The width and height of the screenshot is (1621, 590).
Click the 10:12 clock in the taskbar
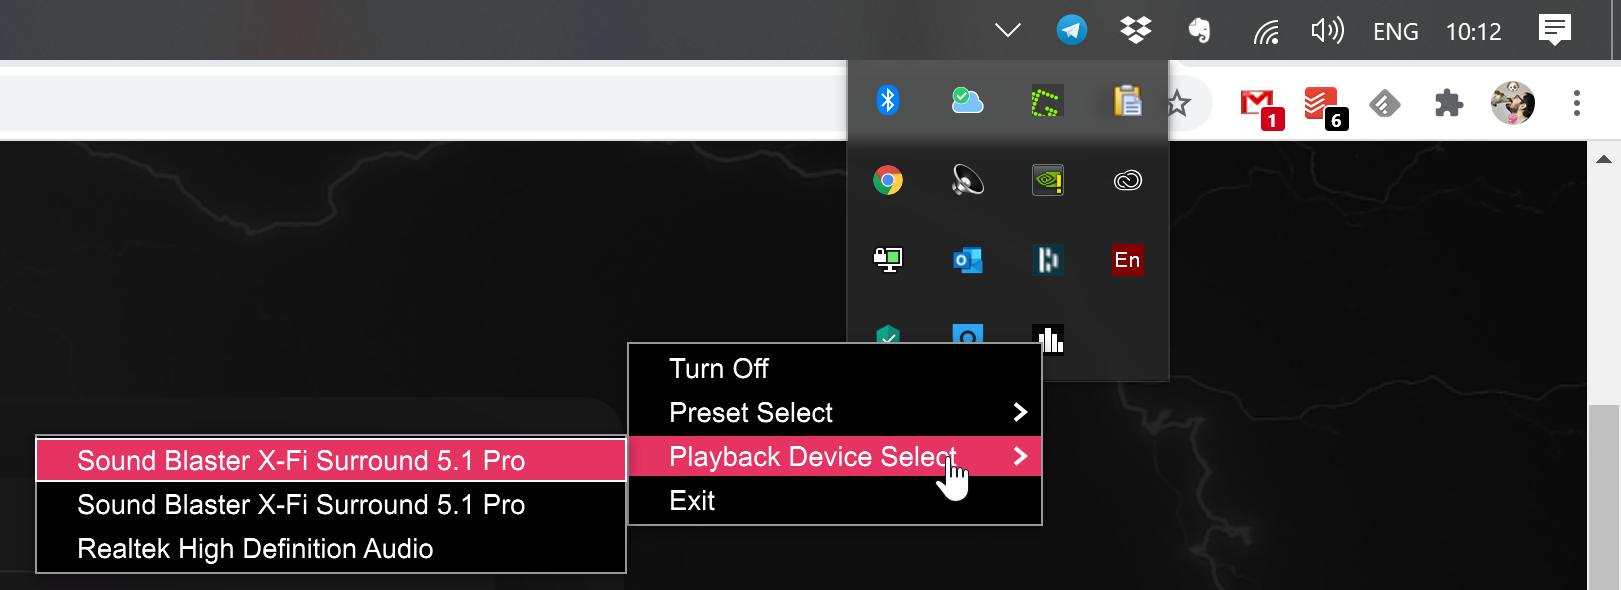click(1473, 31)
